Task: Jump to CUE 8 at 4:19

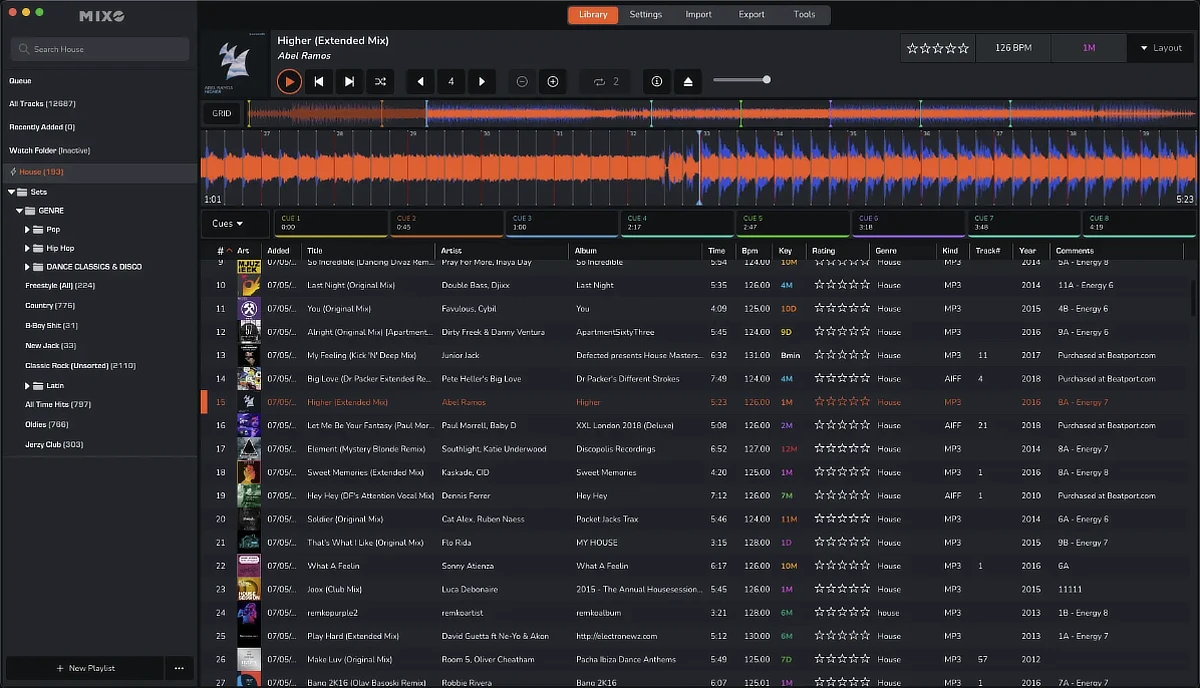Action: [x=1139, y=223]
